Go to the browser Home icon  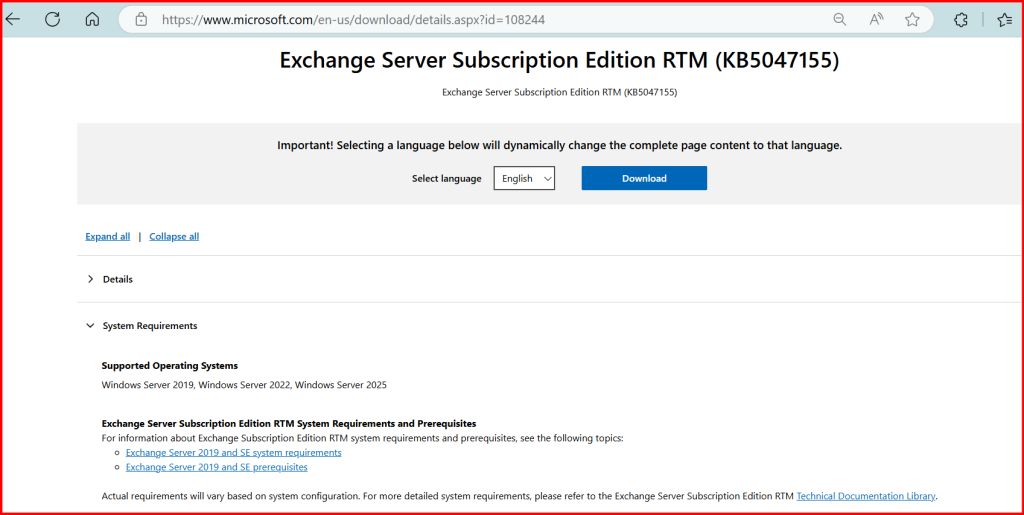(x=92, y=19)
